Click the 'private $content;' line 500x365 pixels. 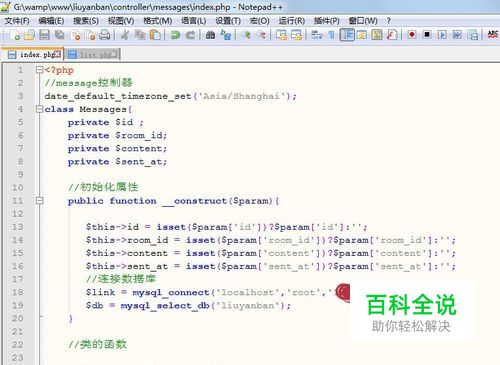tap(117, 148)
